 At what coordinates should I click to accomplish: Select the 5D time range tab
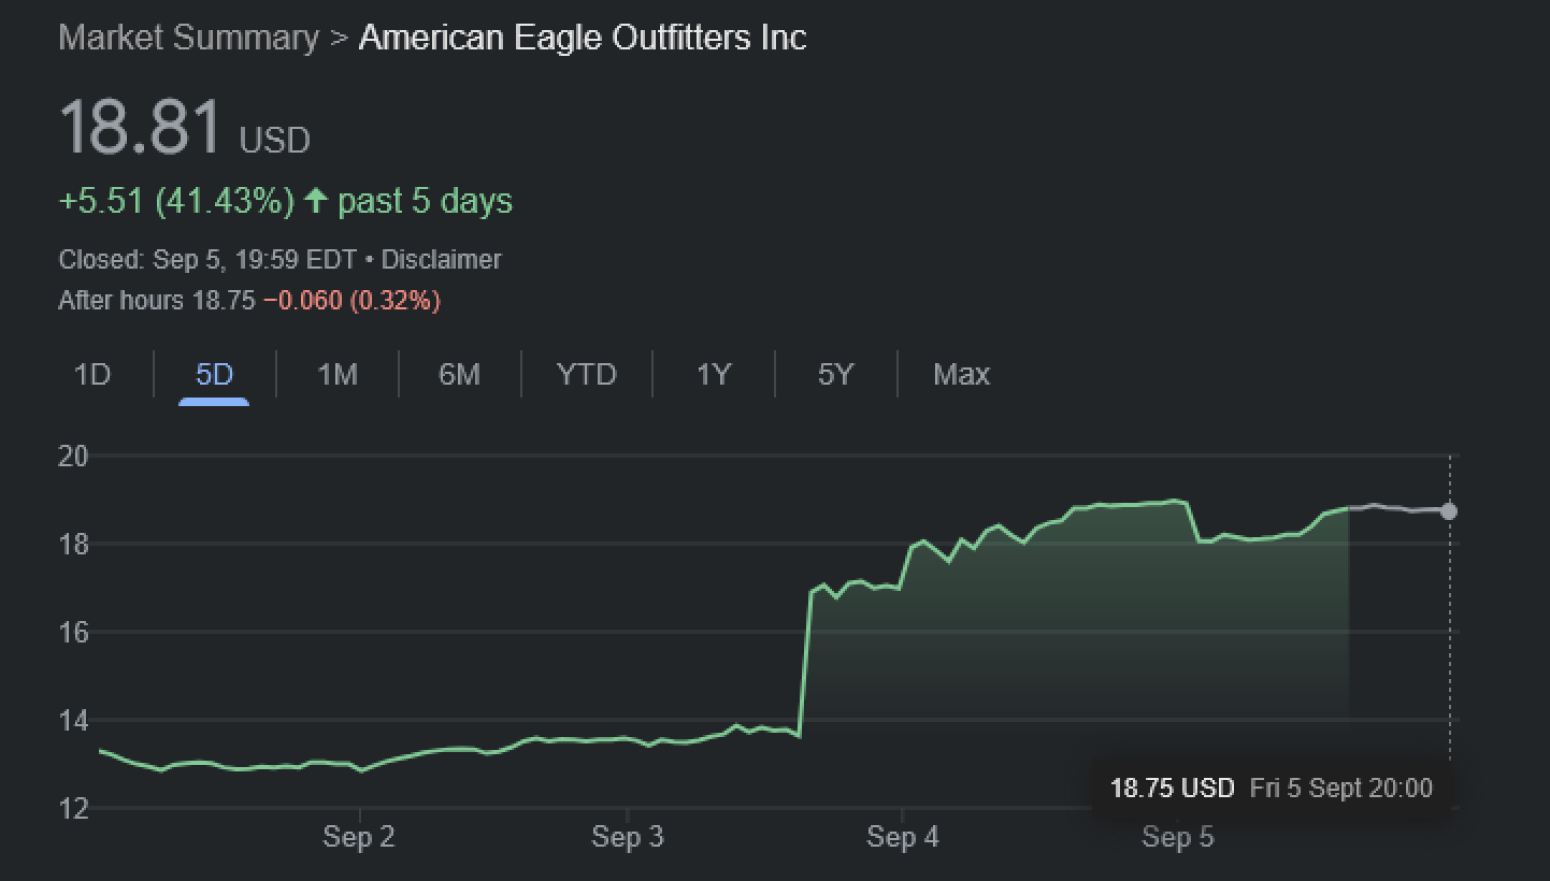click(x=214, y=375)
